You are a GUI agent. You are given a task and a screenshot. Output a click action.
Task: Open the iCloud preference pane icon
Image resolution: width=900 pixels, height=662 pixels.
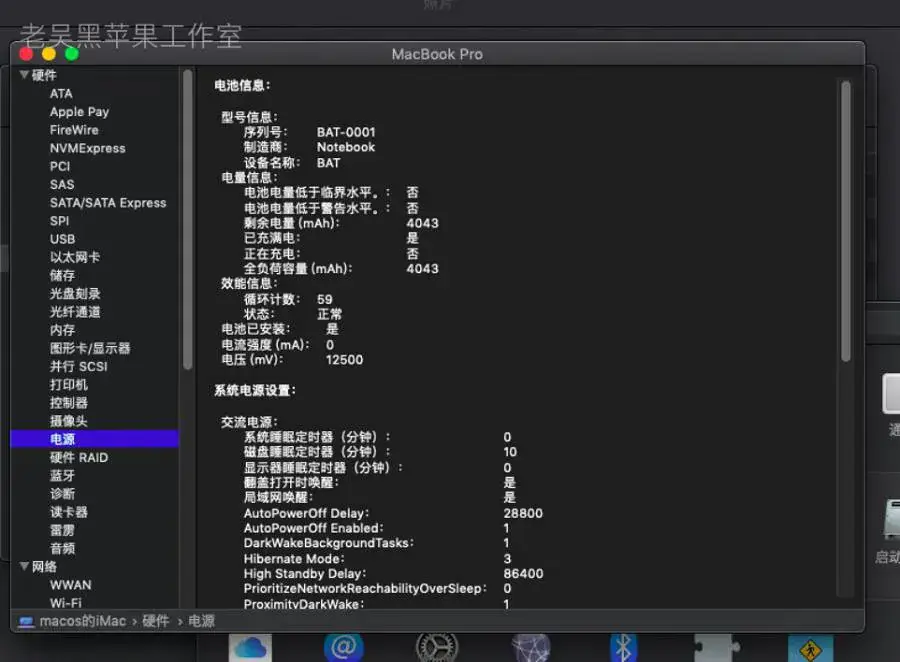coord(250,648)
